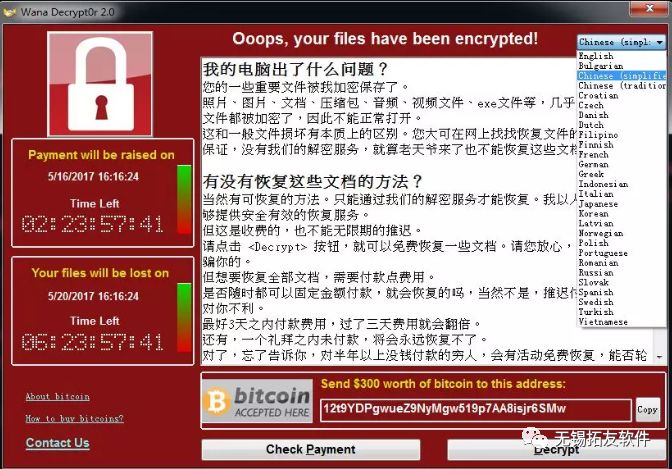Click the payment raise countdown progress bar
This screenshot has width=672, height=469.
point(184,199)
